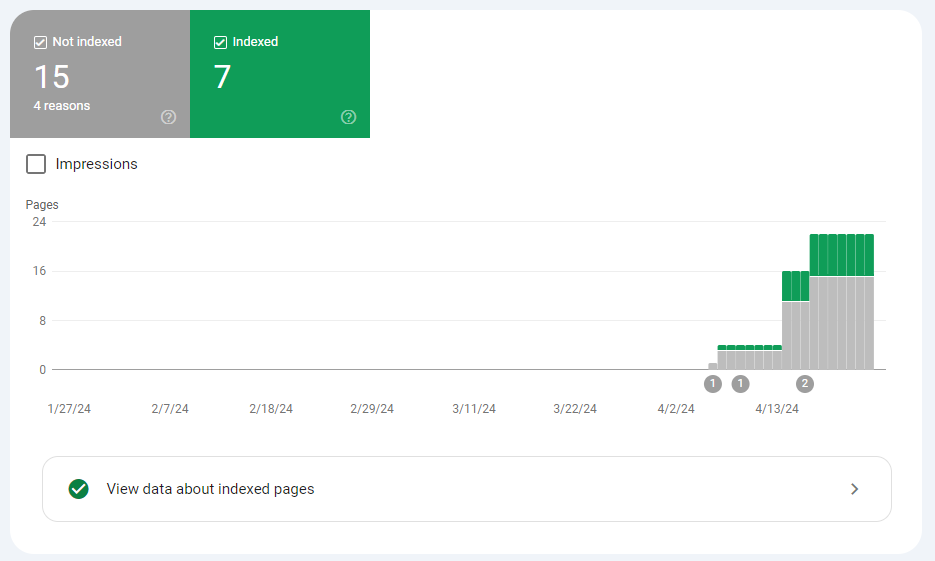
Task: Open the annotation marker labeled 2
Action: 805,383
